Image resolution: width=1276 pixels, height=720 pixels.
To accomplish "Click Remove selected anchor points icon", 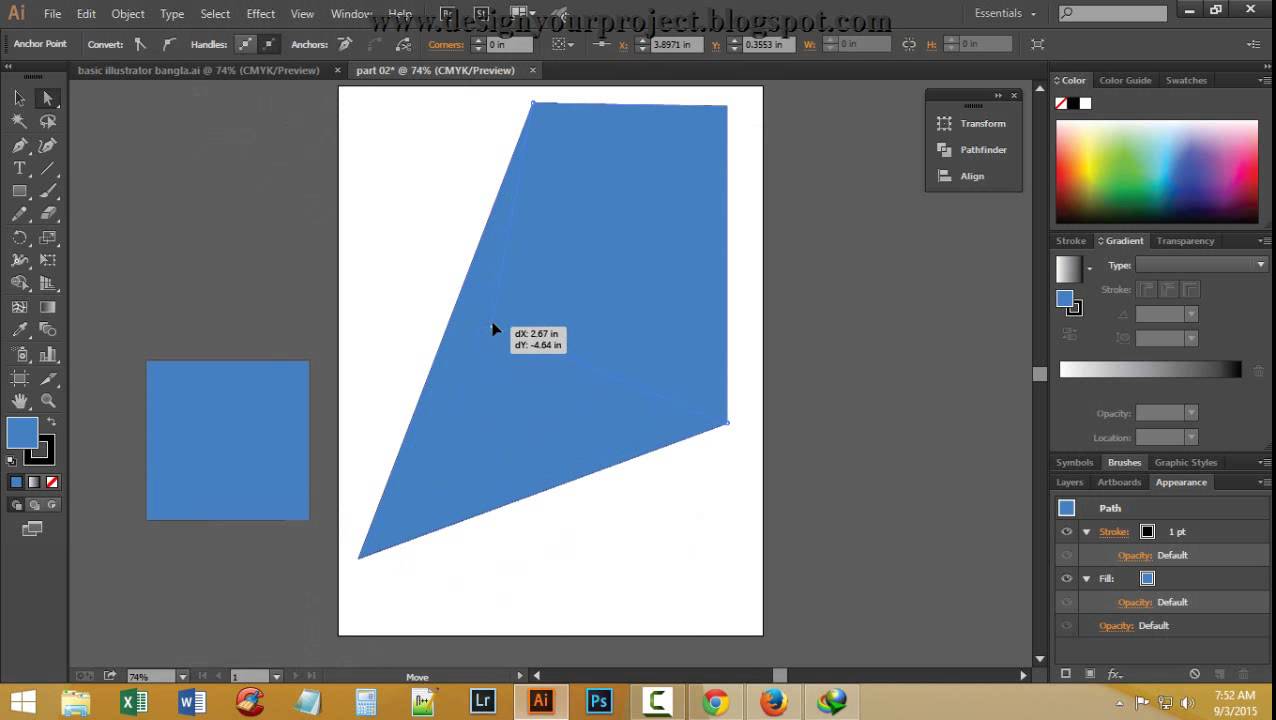I will click(345, 44).
